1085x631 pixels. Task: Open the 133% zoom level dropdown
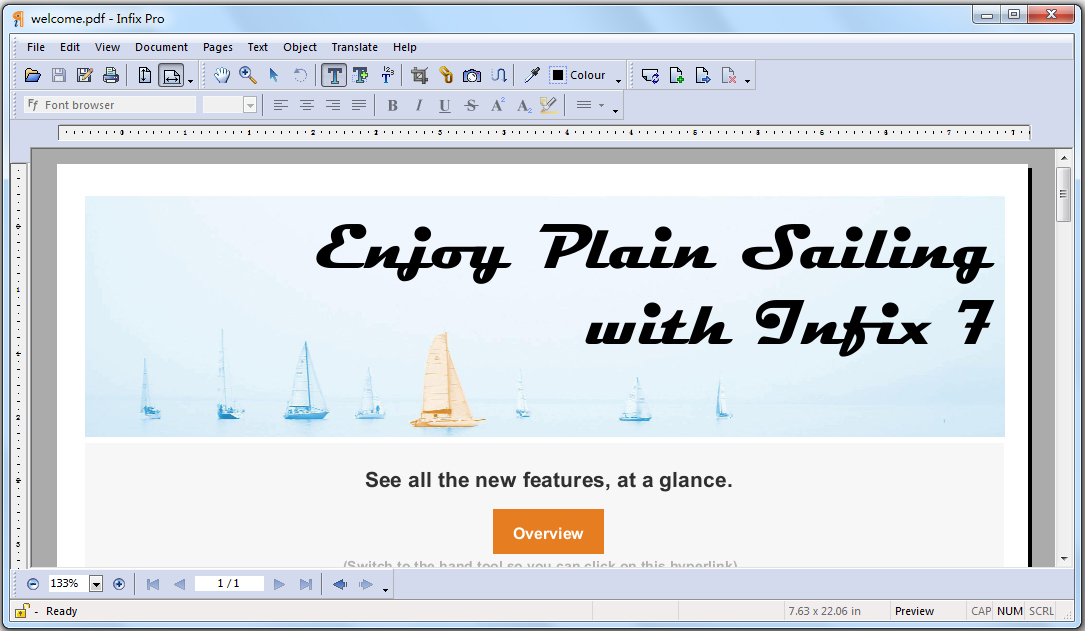(96, 584)
